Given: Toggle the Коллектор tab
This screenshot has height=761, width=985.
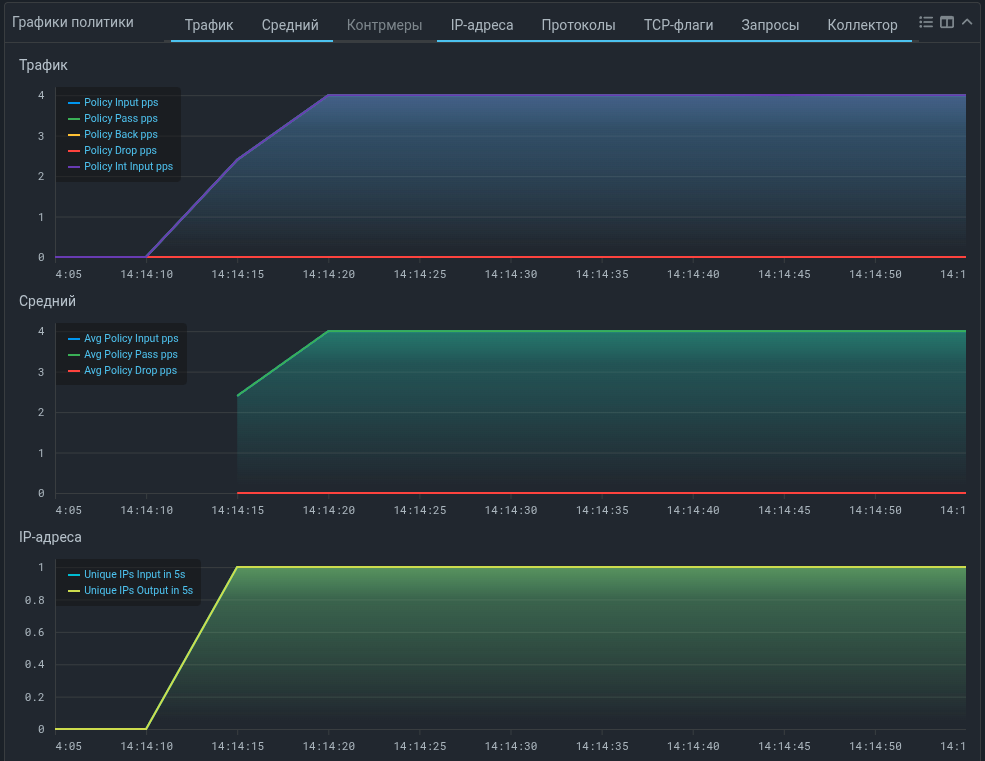Looking at the screenshot, I should pos(862,25).
